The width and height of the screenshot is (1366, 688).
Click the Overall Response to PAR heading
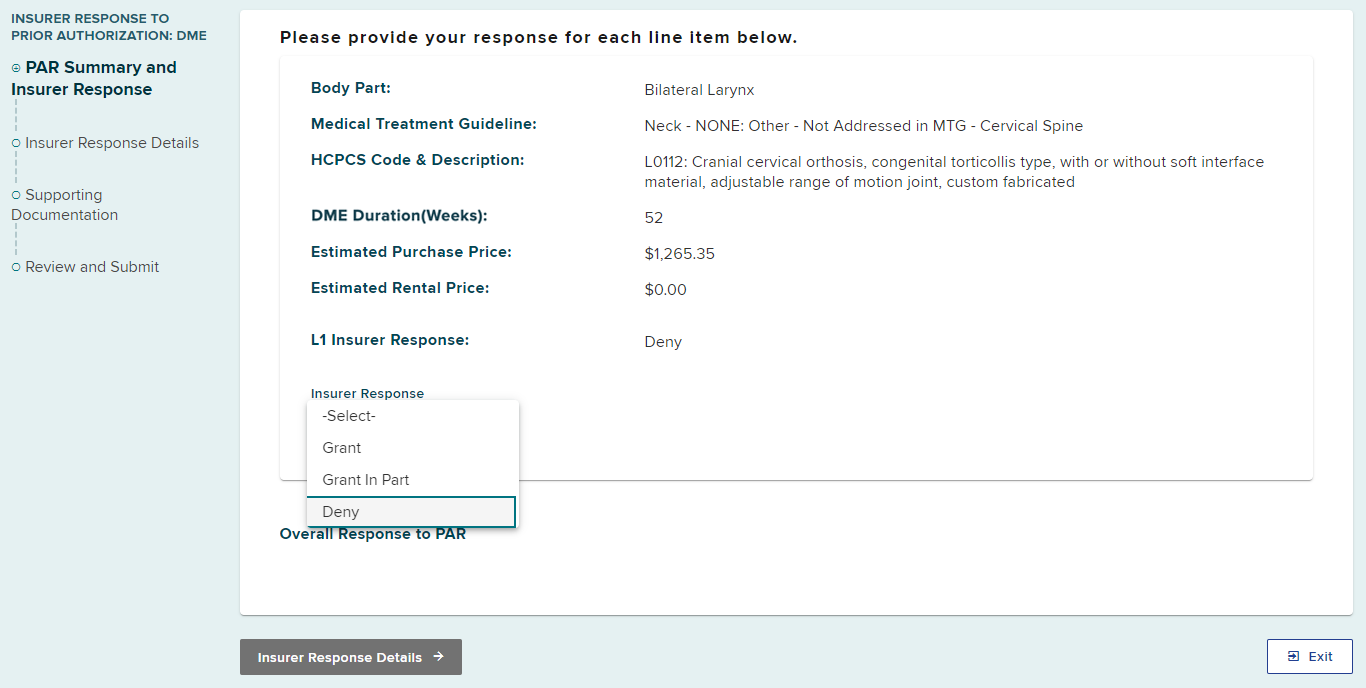coord(372,534)
